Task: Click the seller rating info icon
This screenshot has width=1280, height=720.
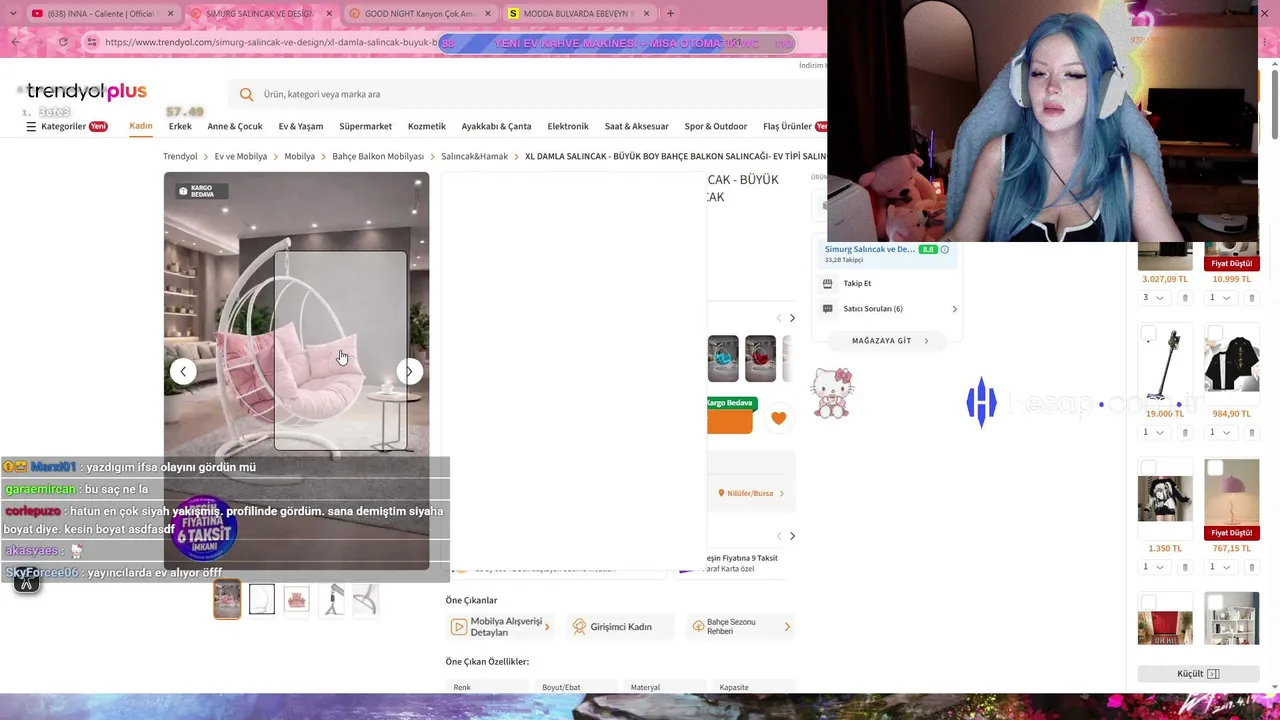Action: tap(944, 249)
